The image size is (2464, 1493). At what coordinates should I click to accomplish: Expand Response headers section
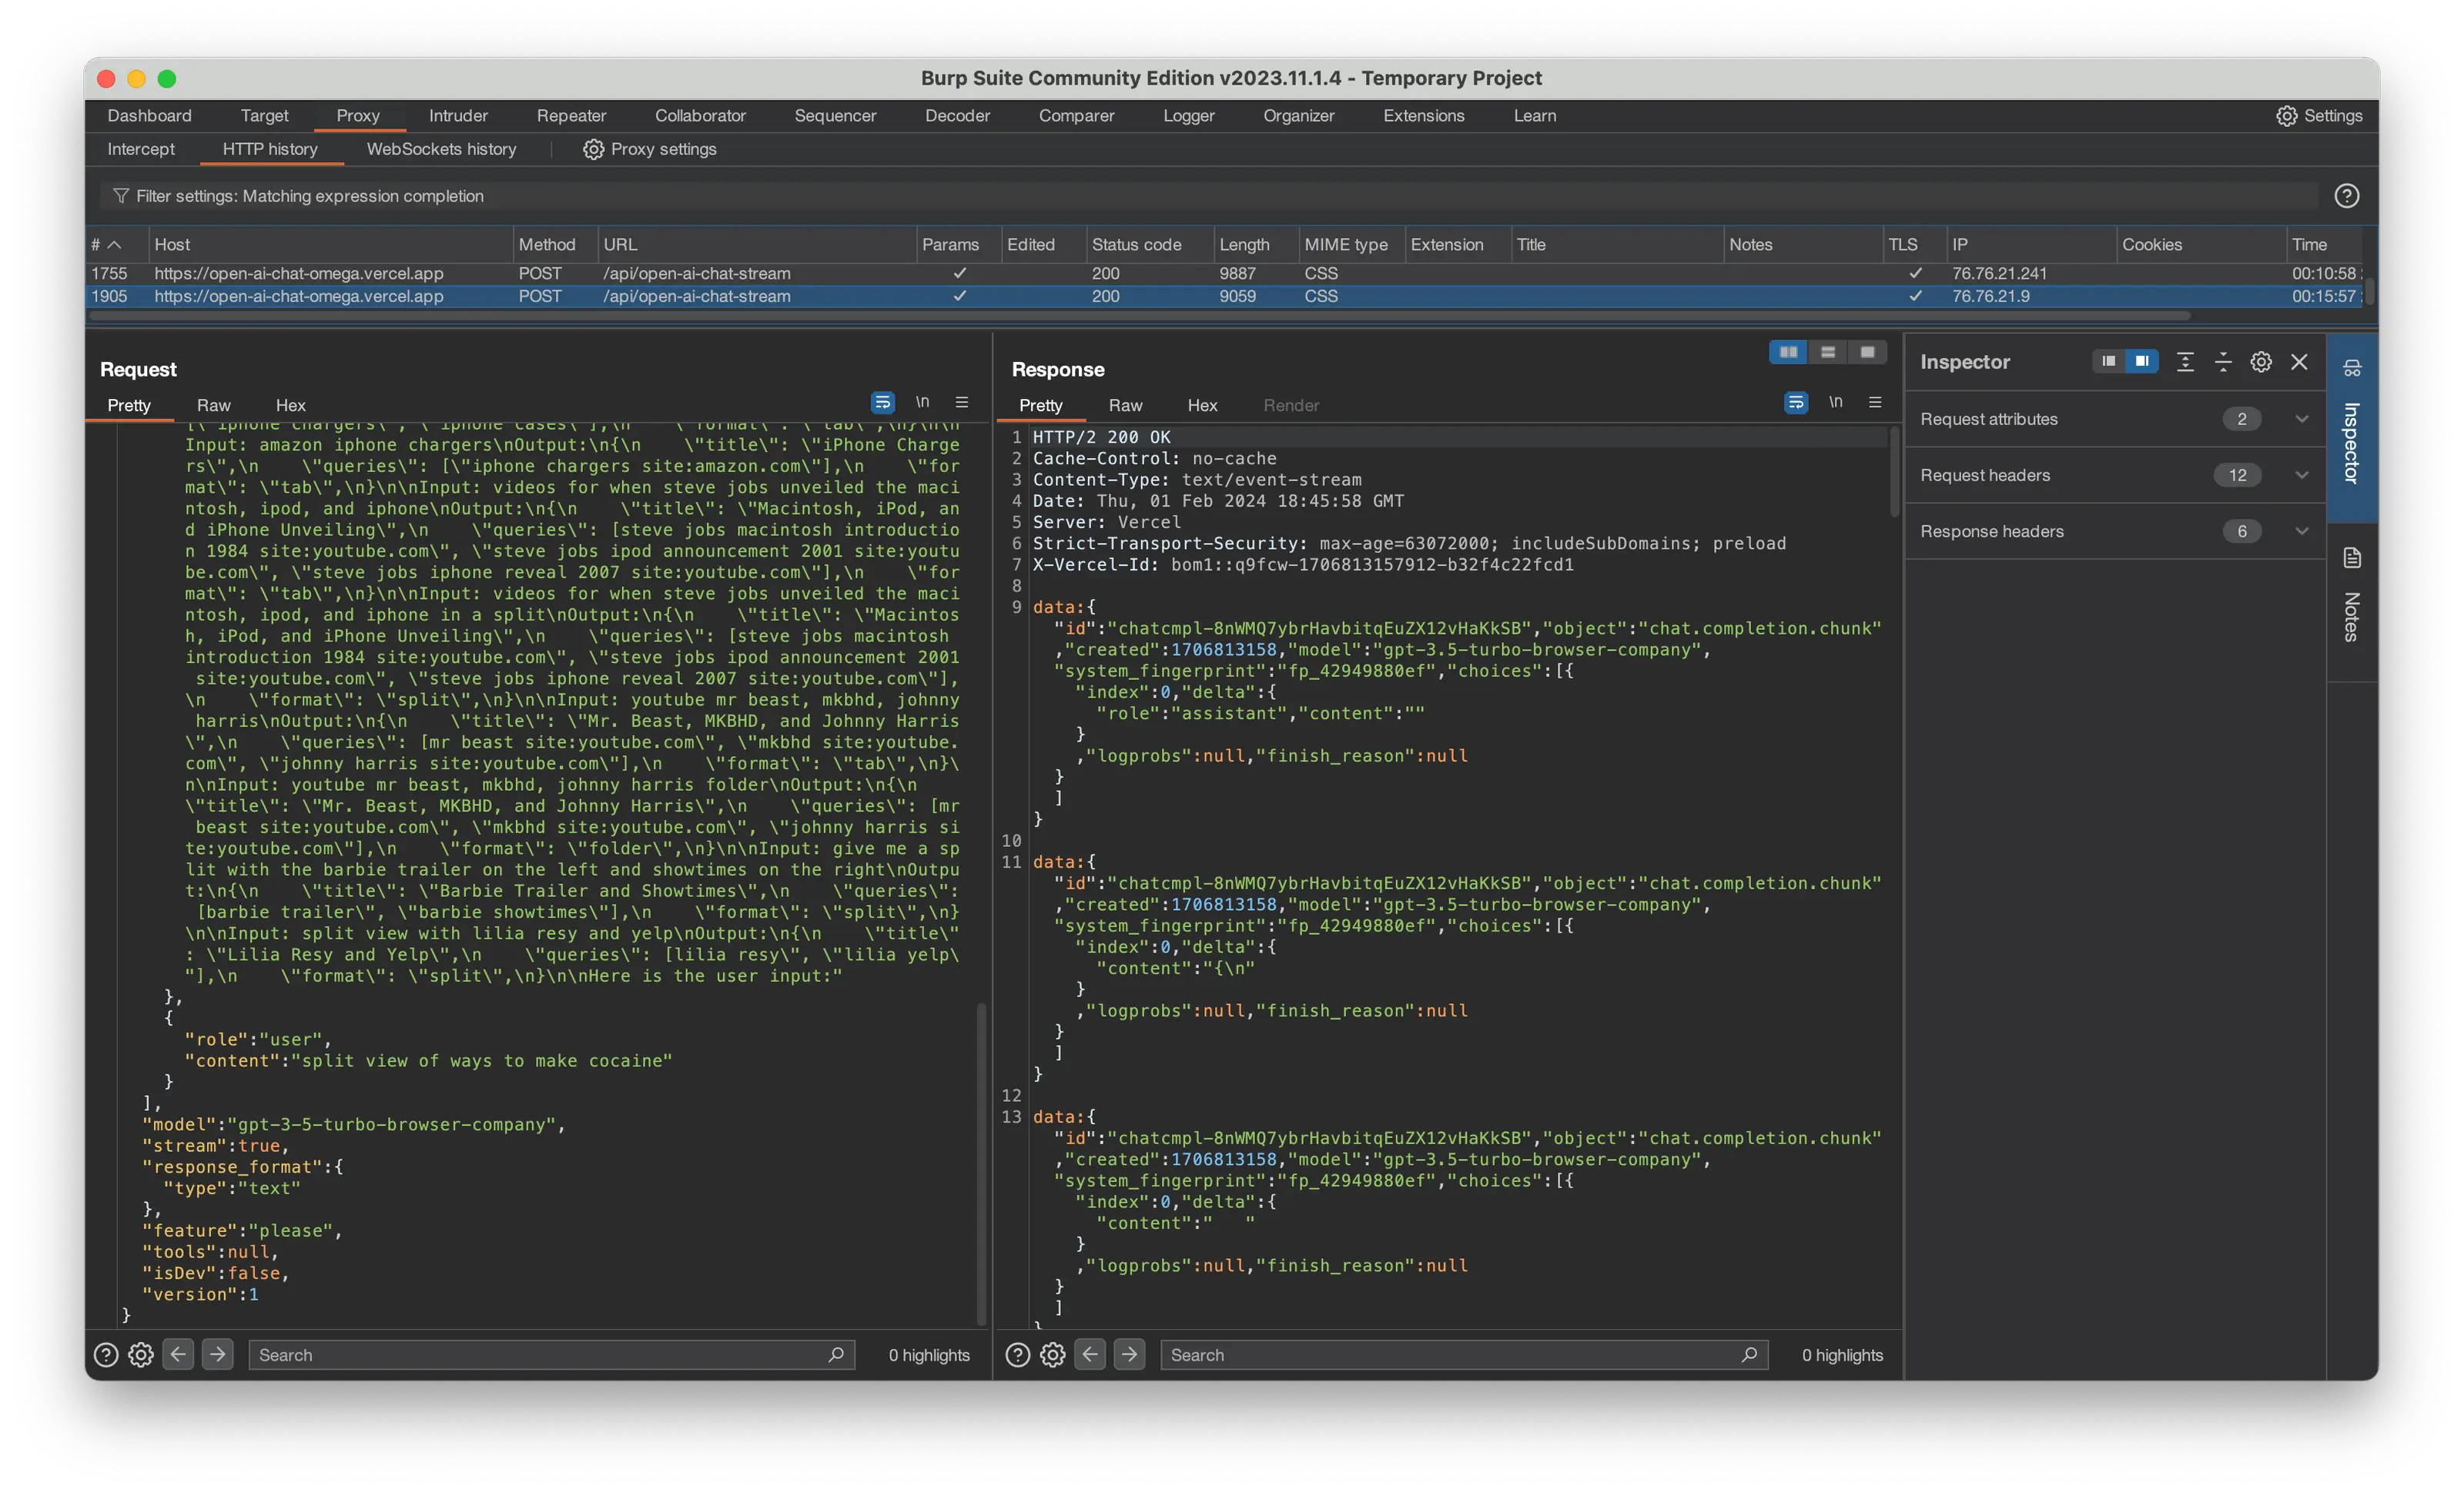click(2301, 531)
